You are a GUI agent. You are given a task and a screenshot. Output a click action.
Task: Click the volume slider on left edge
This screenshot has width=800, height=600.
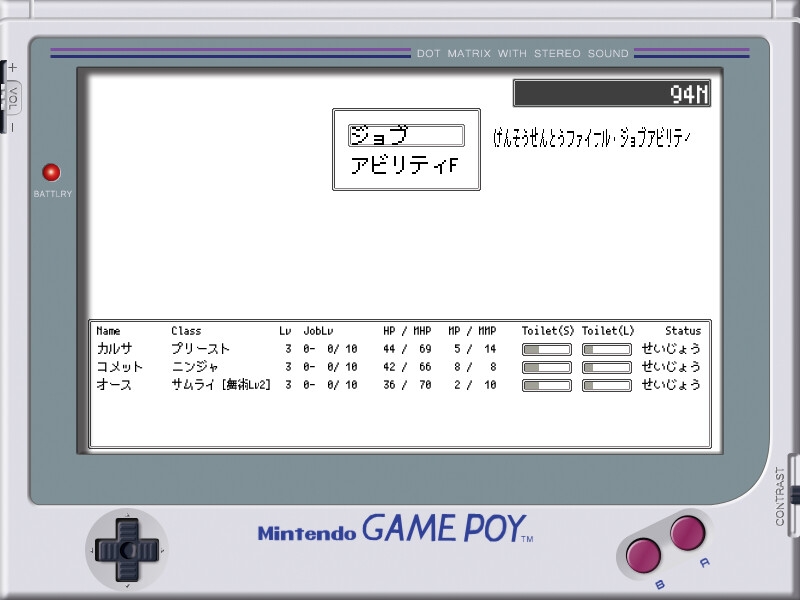(x=3, y=97)
